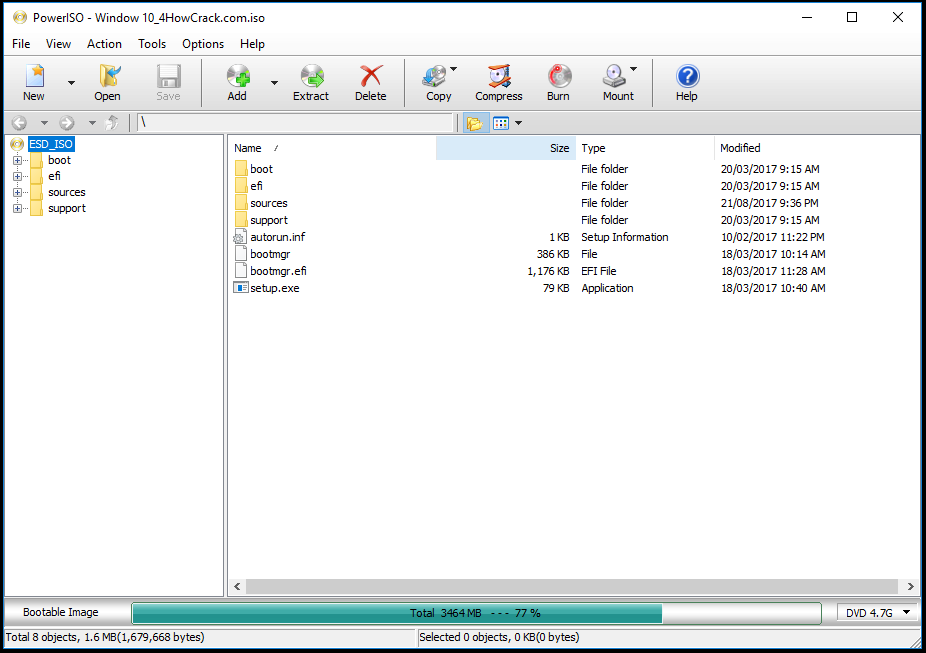Click the 1,176 KB size cell

(x=548, y=272)
